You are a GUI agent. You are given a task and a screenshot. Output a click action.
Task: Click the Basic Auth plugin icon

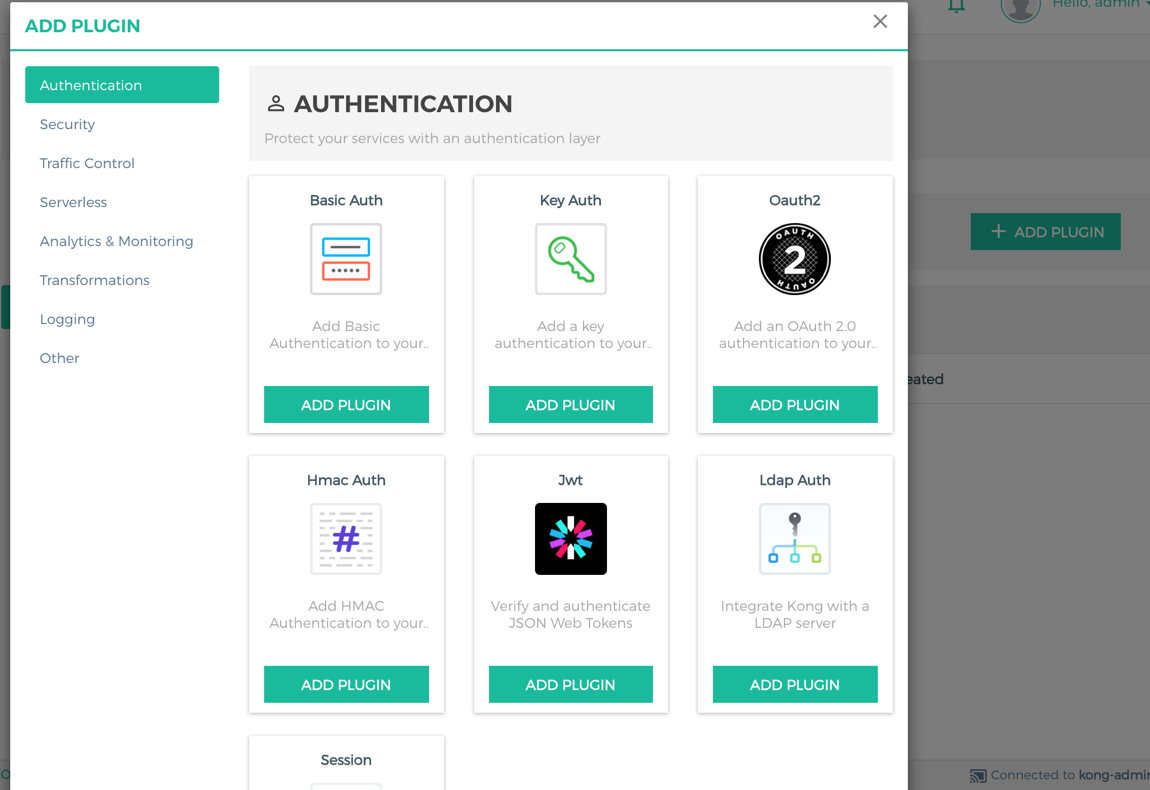coord(346,259)
